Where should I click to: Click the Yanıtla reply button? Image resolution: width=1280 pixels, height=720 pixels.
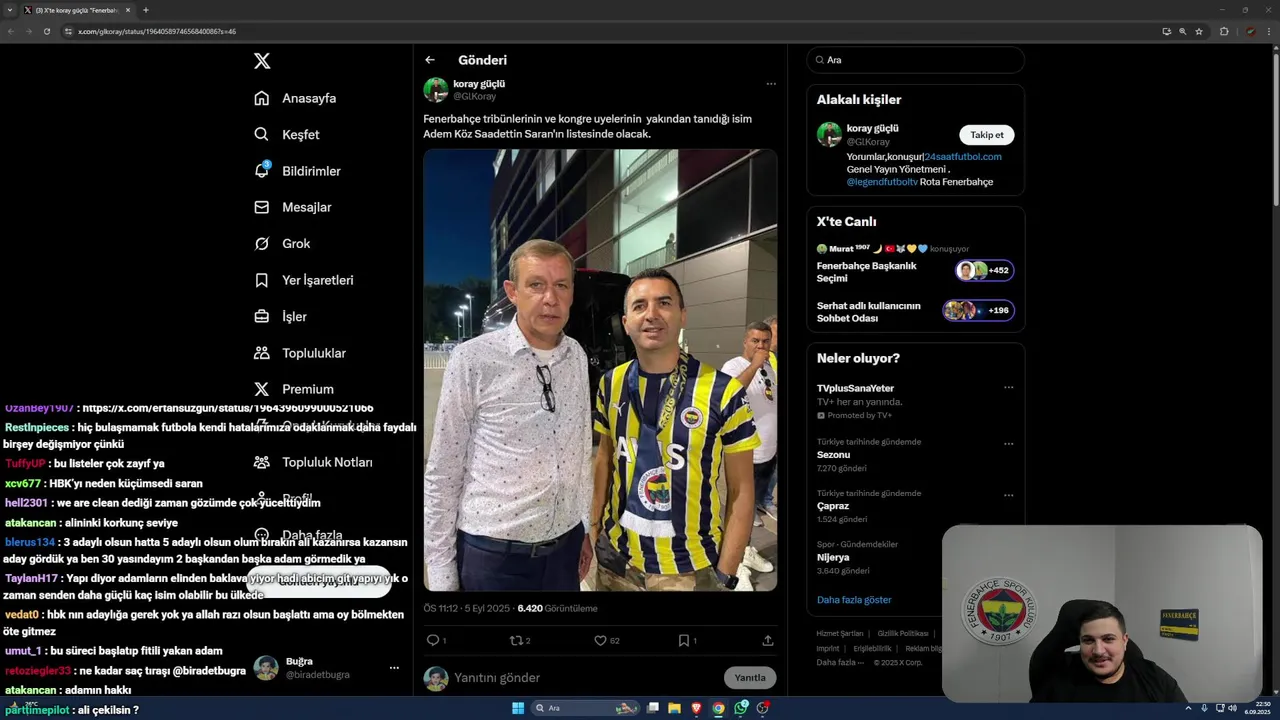pyautogui.click(x=750, y=677)
